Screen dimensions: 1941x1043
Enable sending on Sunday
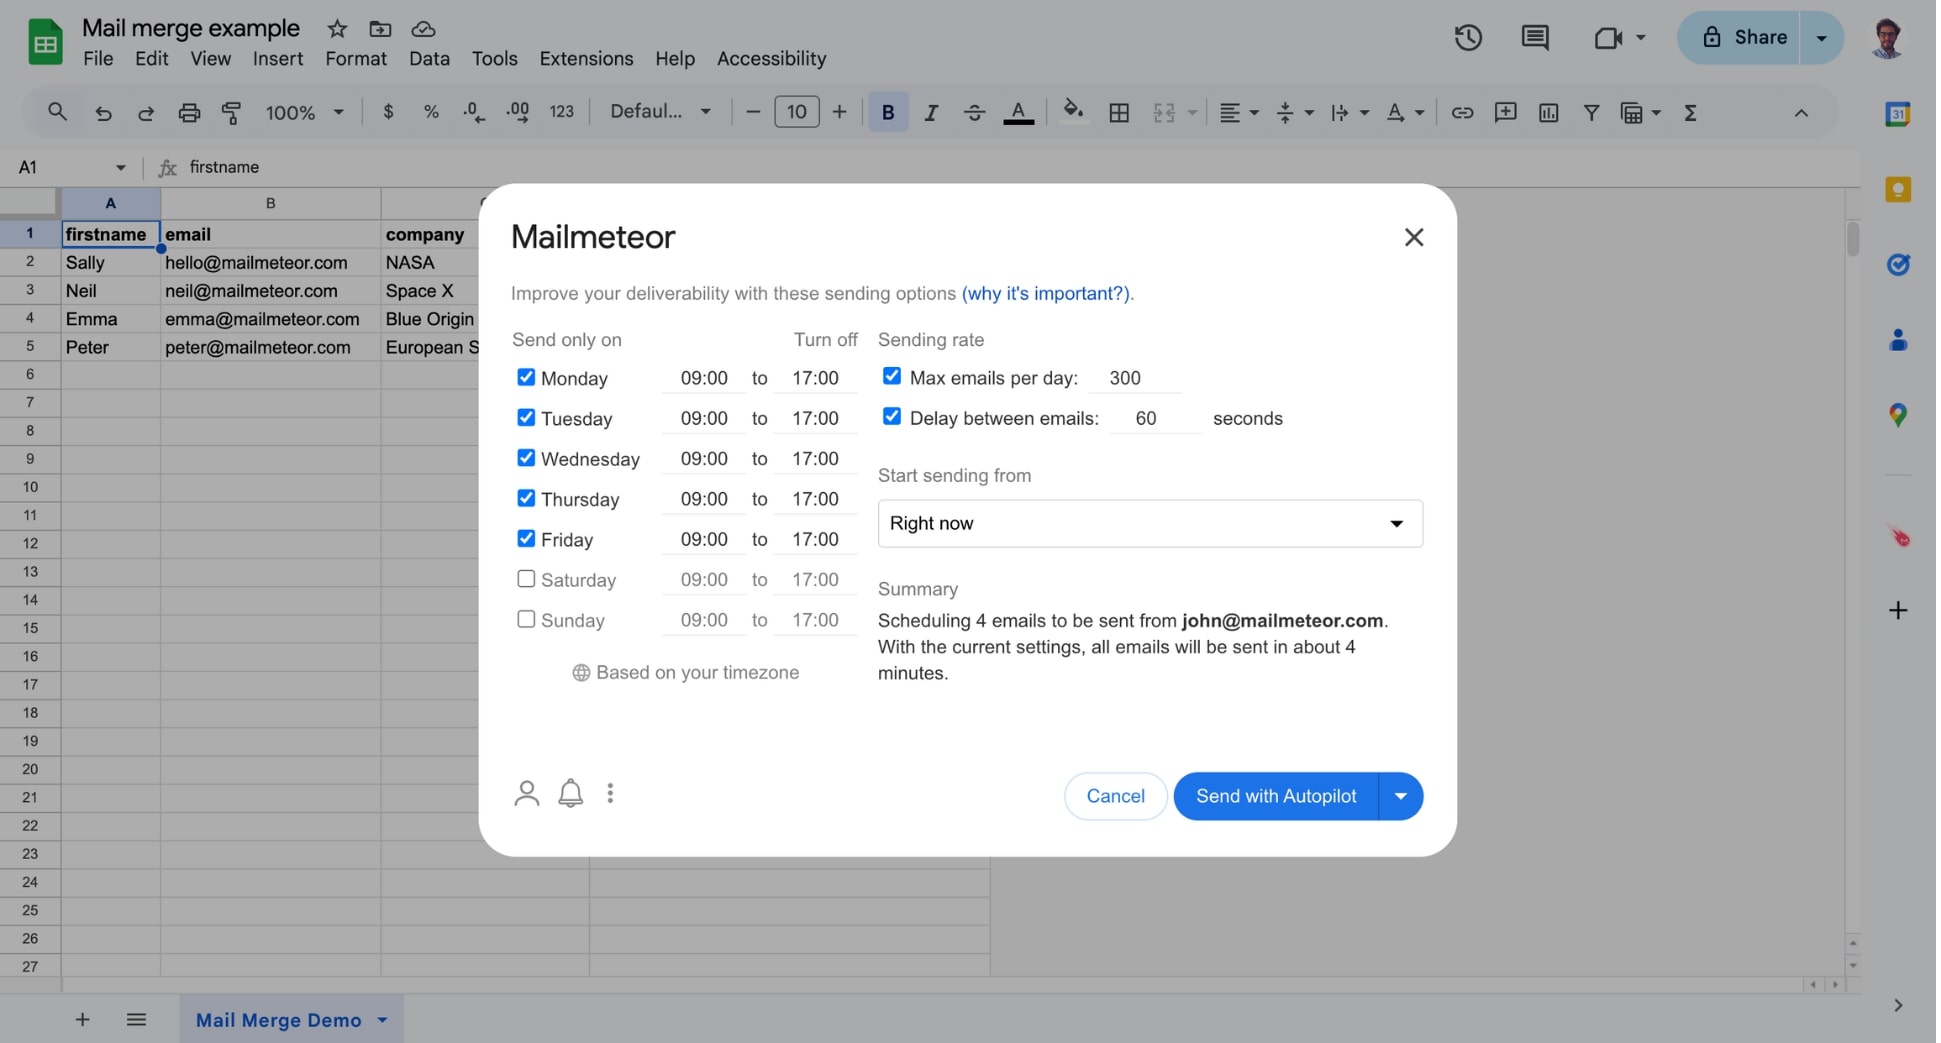(x=526, y=619)
